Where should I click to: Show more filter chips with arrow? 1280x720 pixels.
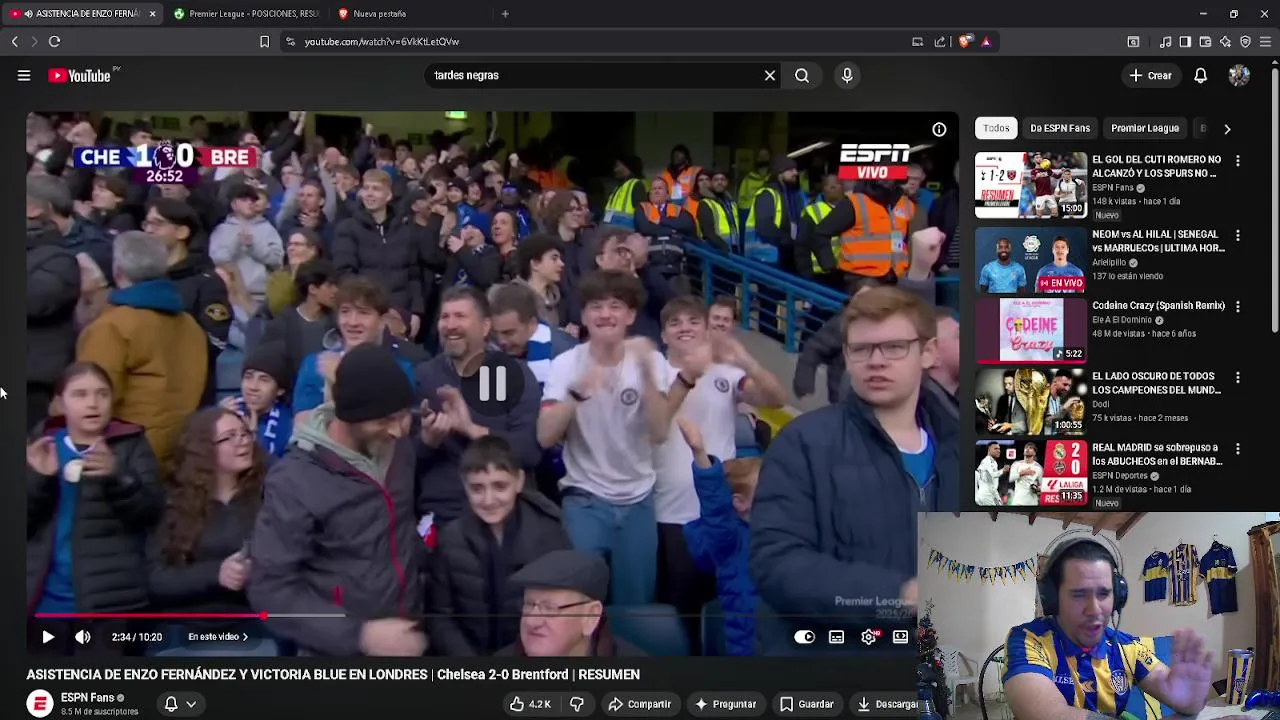pos(1227,128)
